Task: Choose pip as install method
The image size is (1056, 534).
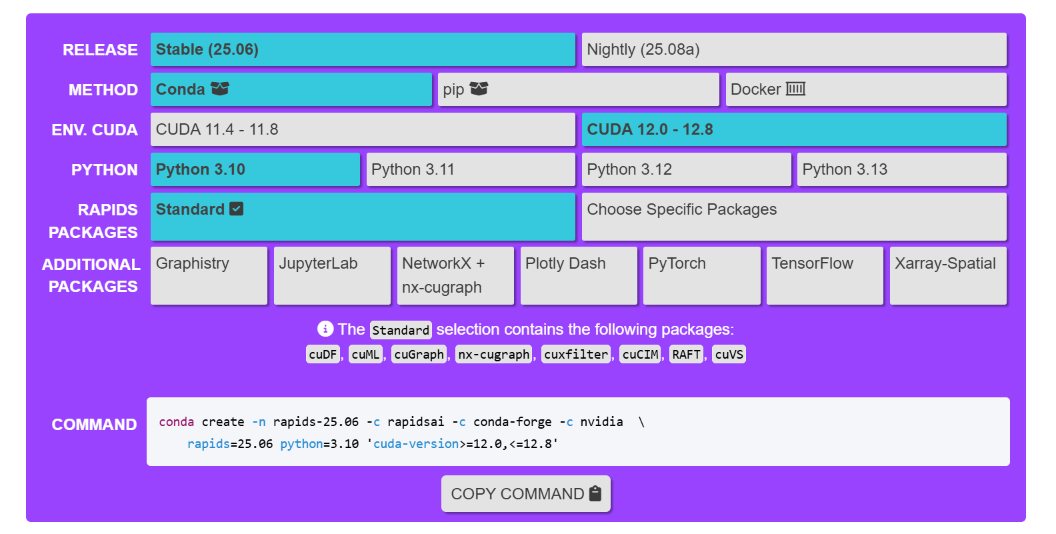Action: pyautogui.click(x=579, y=90)
